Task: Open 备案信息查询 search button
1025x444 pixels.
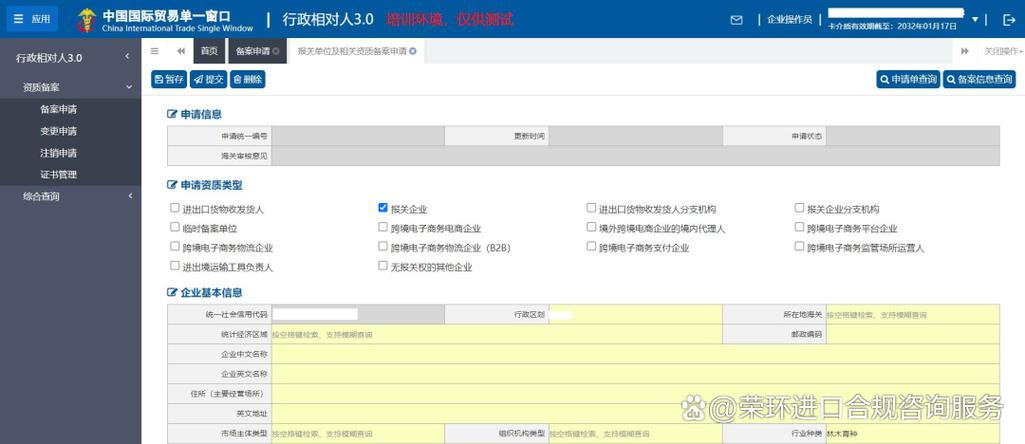Action: click(979, 80)
